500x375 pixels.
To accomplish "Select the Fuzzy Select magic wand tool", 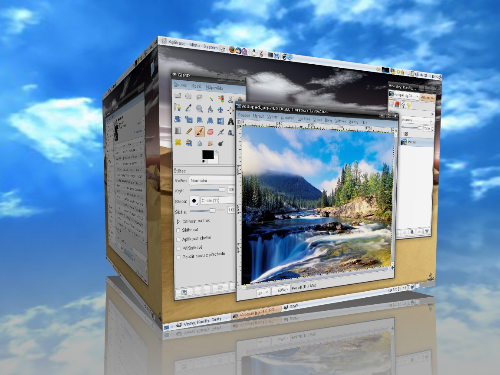I will [210, 98].
